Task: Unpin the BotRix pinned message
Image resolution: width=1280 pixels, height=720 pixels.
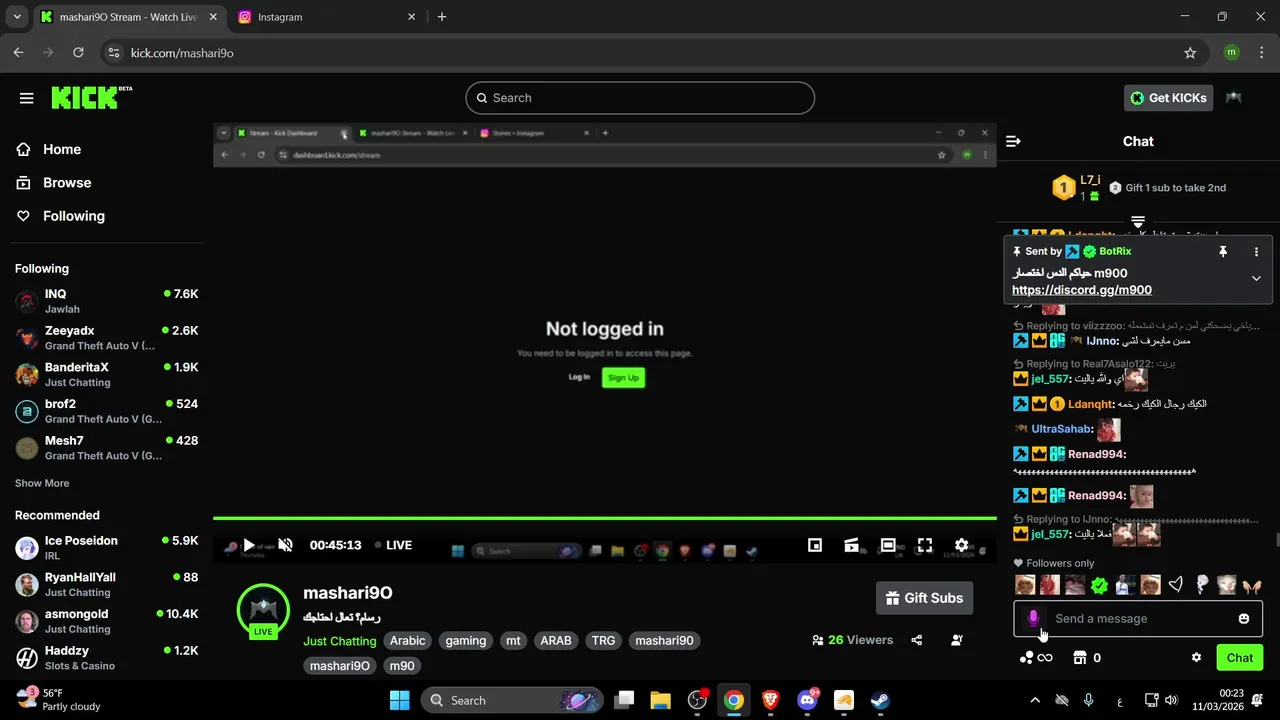Action: 1222,252
